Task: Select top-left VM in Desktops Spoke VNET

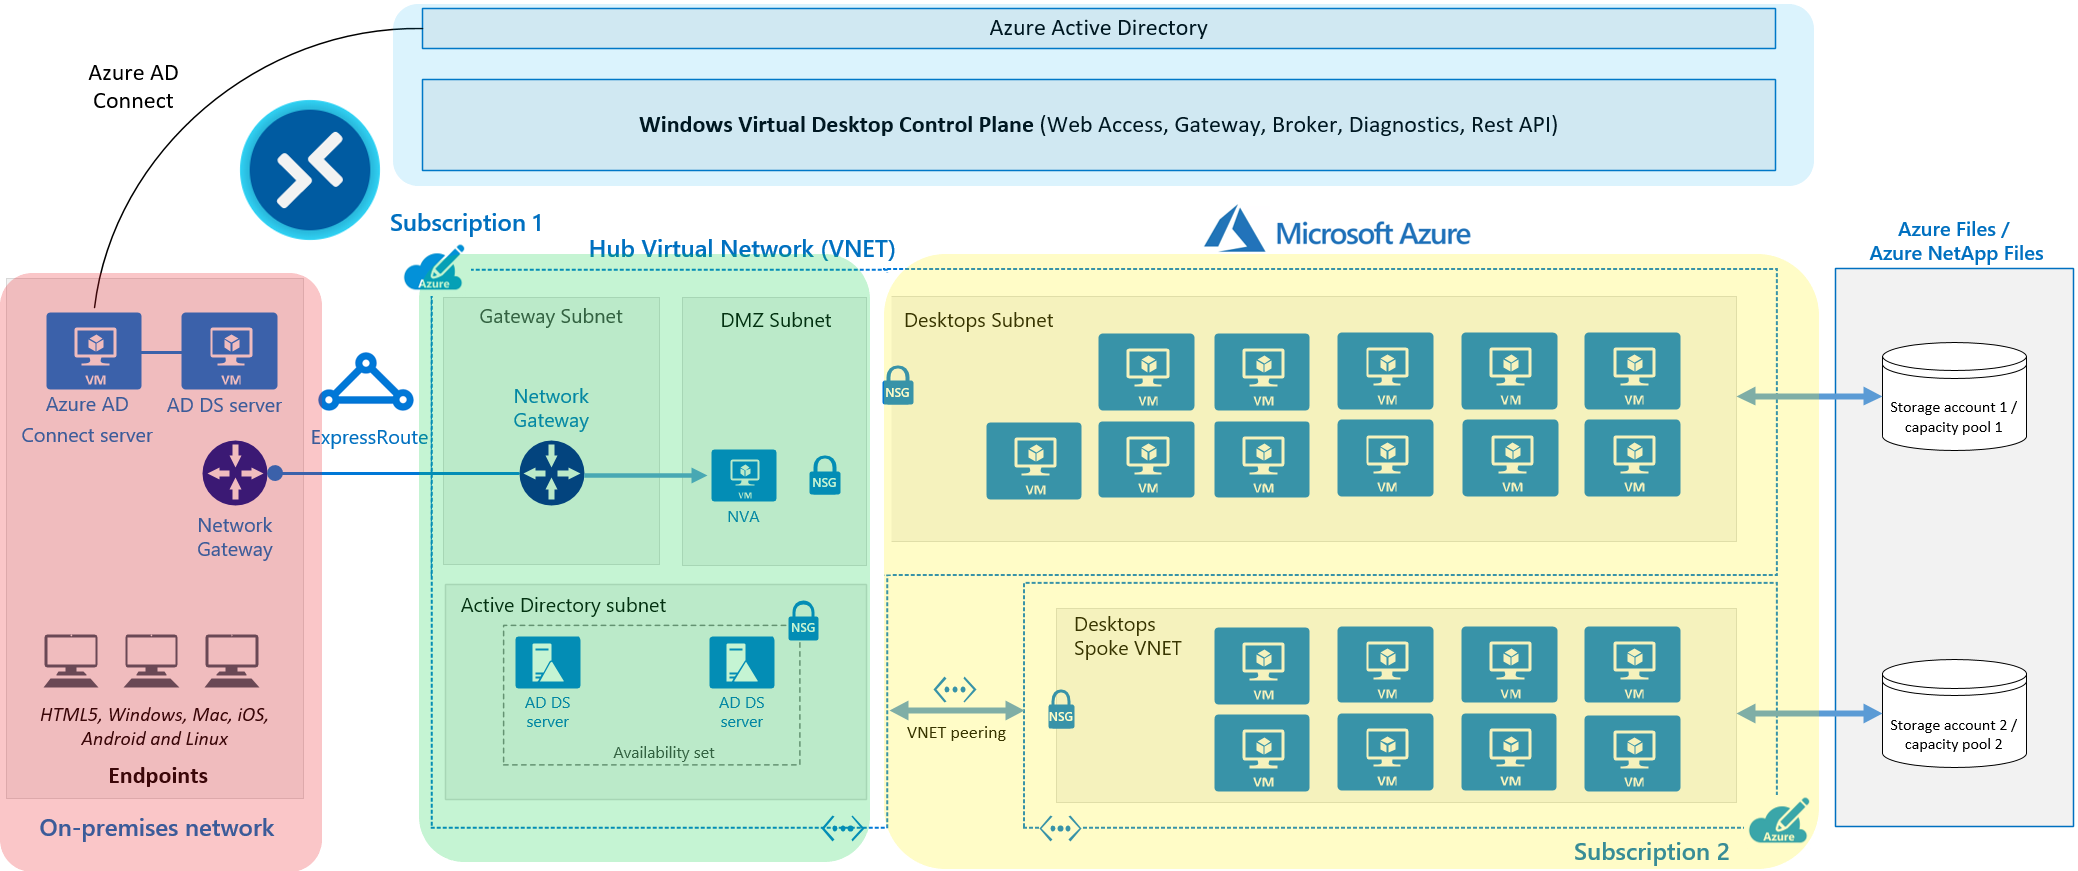Action: coord(1262,666)
